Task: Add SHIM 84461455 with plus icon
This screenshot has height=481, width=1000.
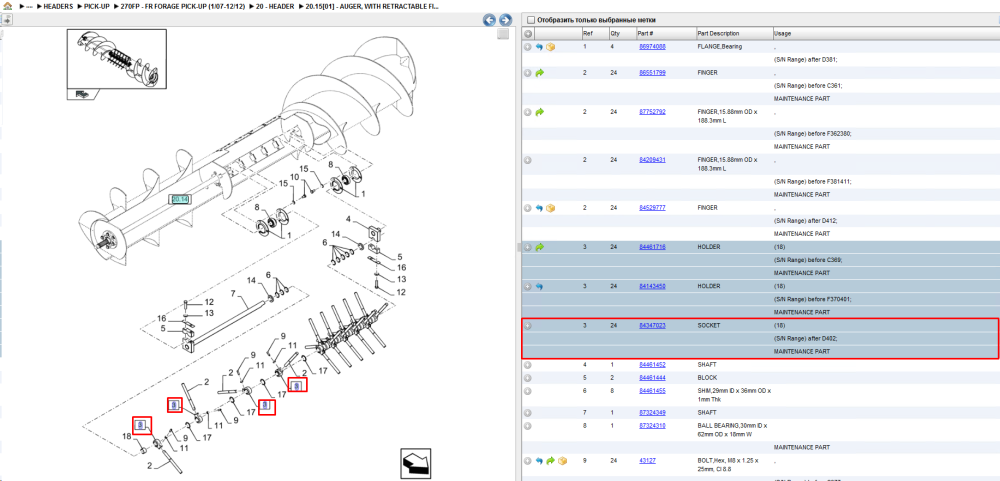Action: 527,390
